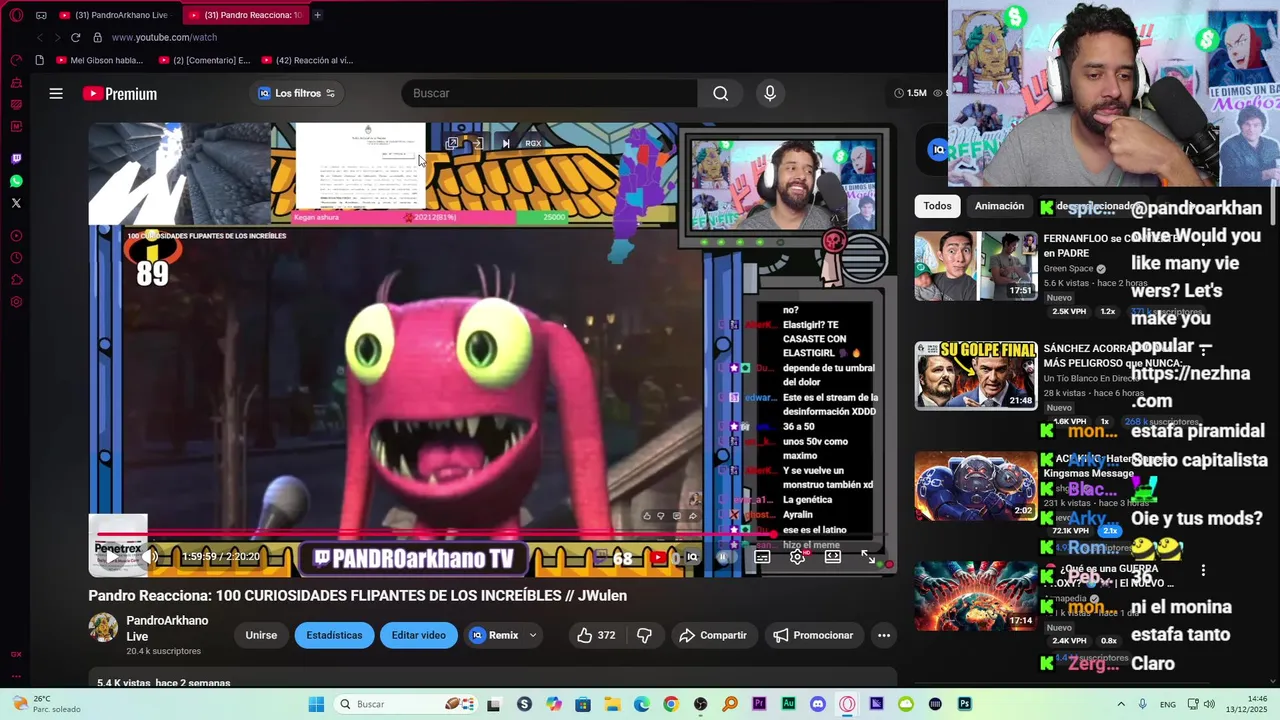Dislike the video

645,635
